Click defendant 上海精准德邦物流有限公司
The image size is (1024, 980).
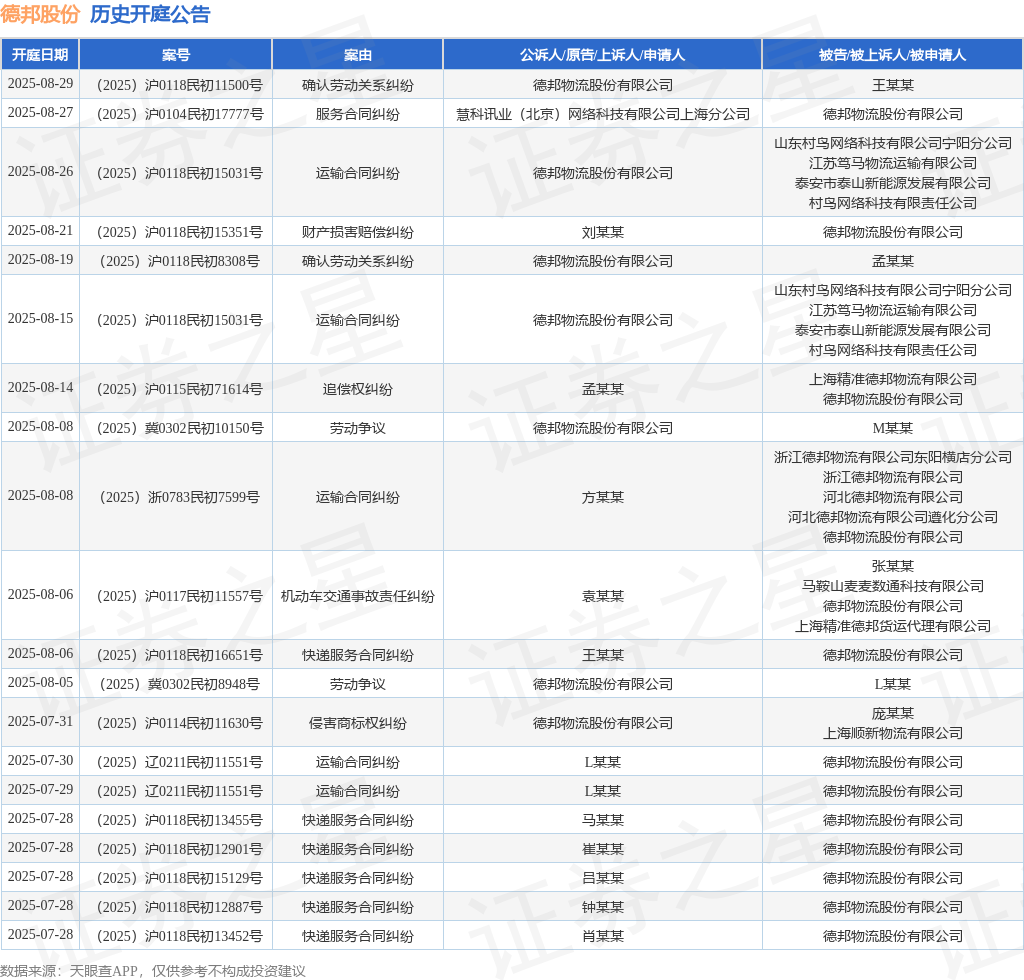(x=892, y=379)
